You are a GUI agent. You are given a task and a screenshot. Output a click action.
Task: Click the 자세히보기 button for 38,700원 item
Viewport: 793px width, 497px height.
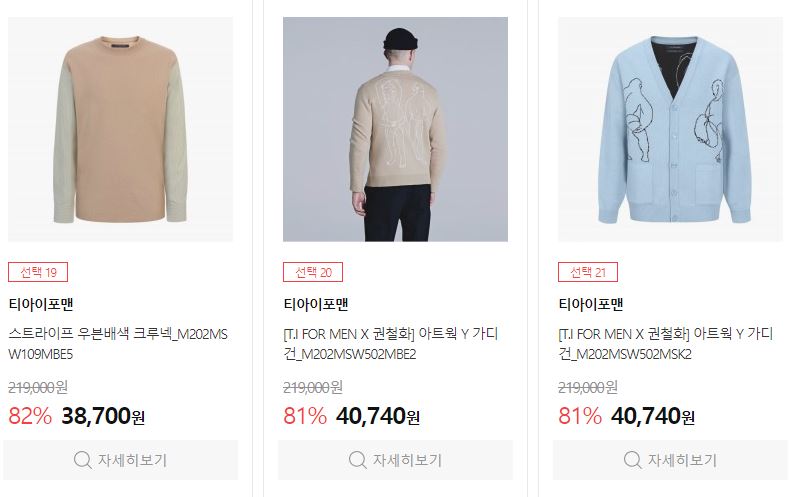120,460
